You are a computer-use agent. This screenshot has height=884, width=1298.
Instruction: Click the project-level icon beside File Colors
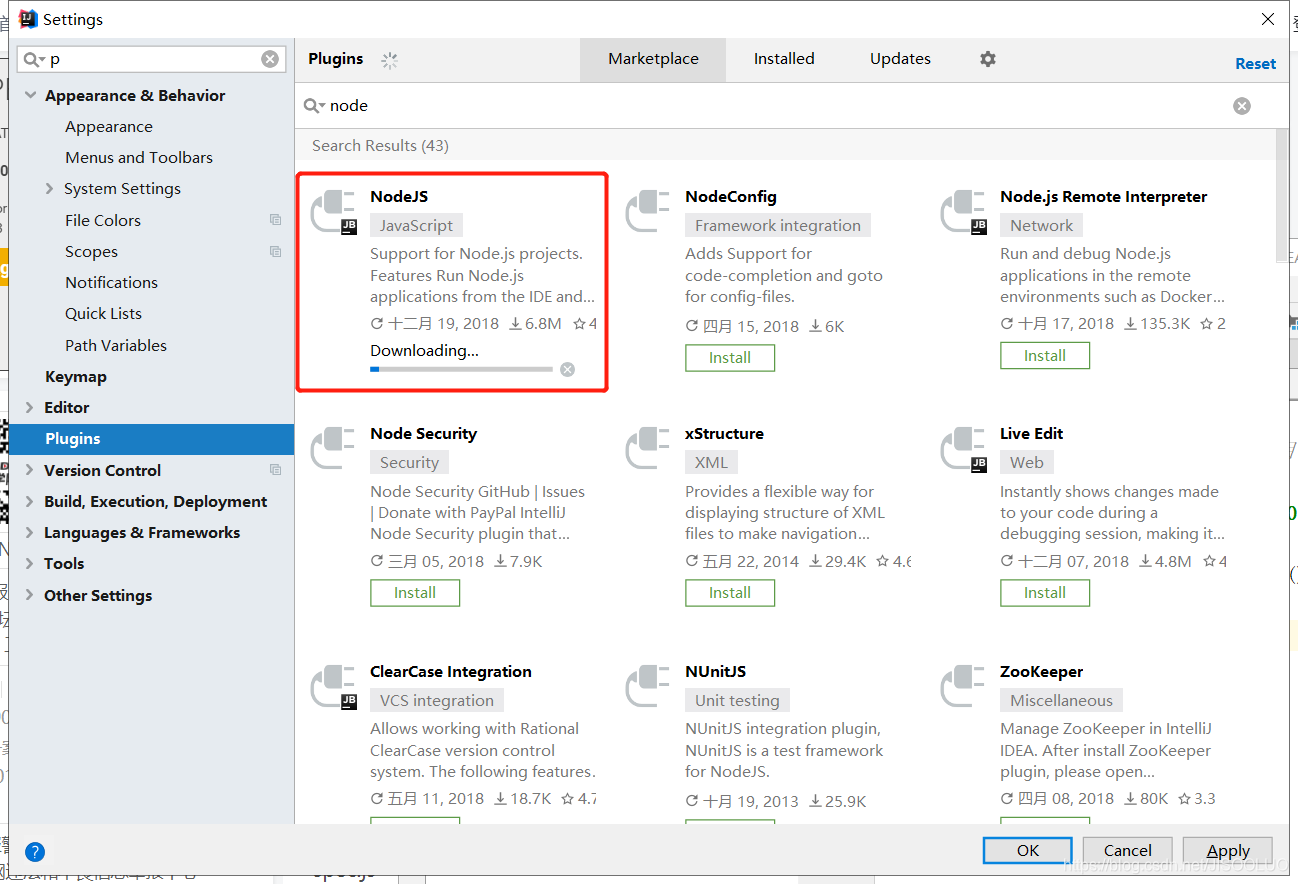click(x=275, y=220)
